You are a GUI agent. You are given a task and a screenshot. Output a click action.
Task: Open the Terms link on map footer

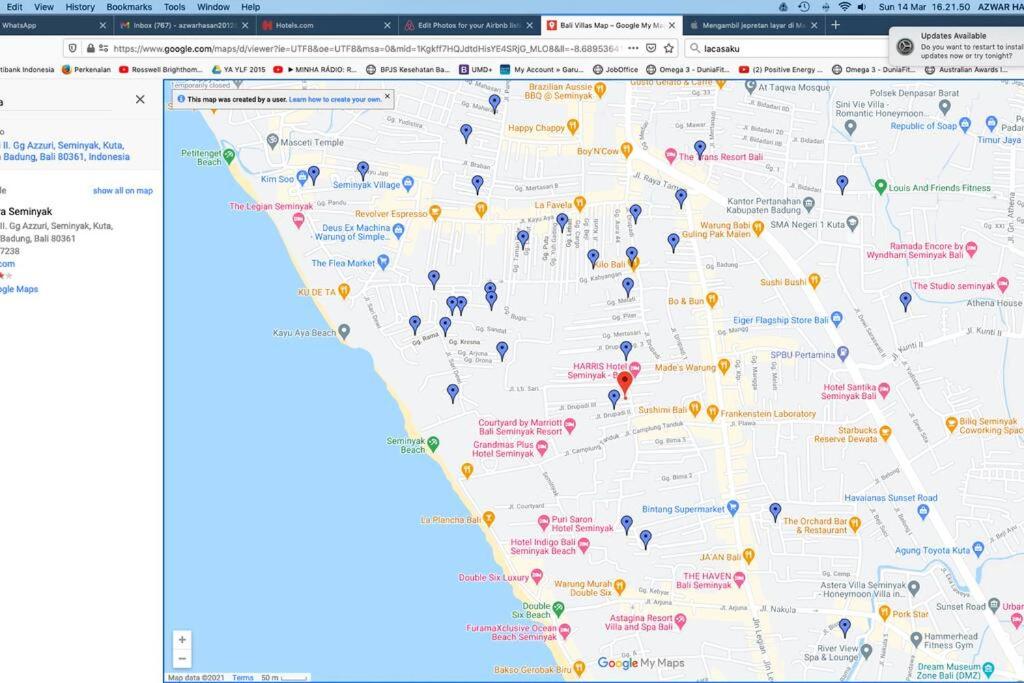242,678
